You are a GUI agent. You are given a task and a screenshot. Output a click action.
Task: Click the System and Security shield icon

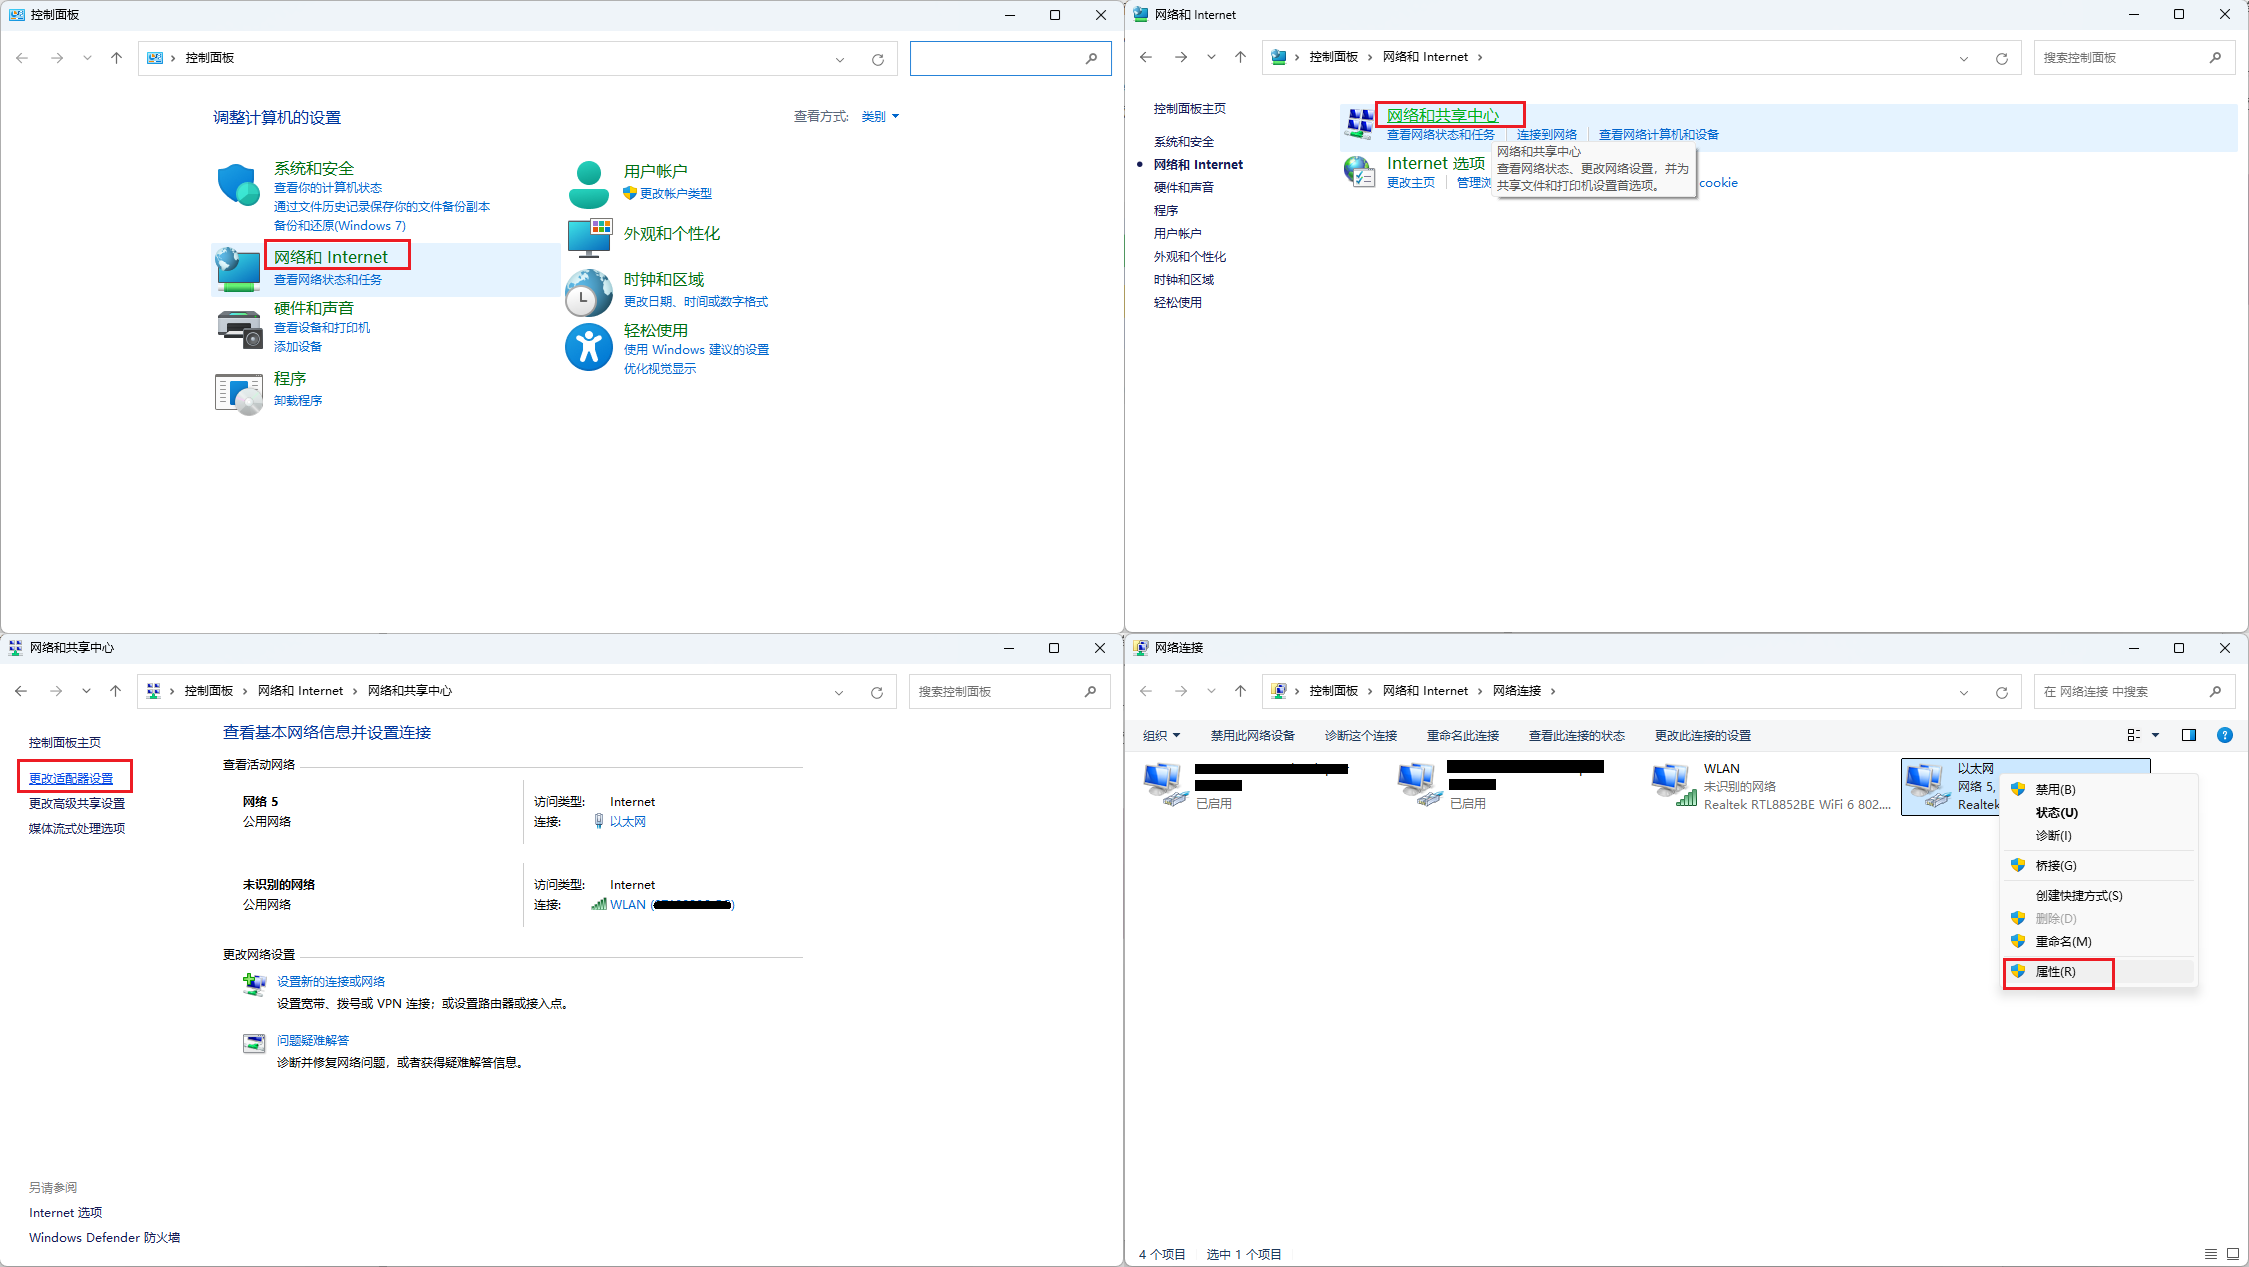click(x=238, y=185)
